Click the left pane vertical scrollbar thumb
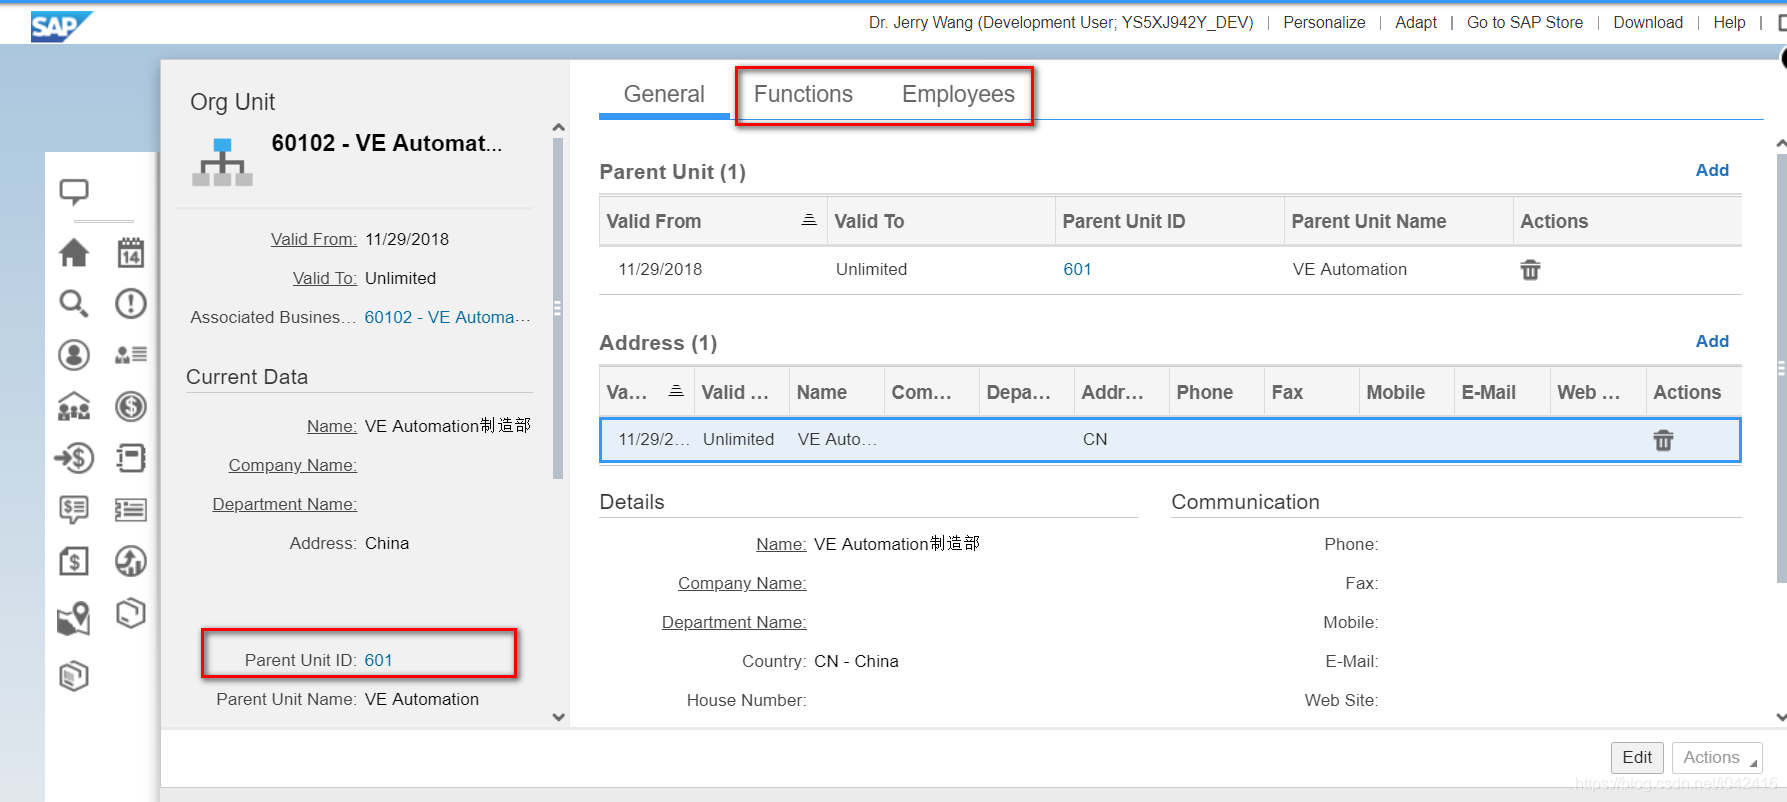 click(x=558, y=308)
